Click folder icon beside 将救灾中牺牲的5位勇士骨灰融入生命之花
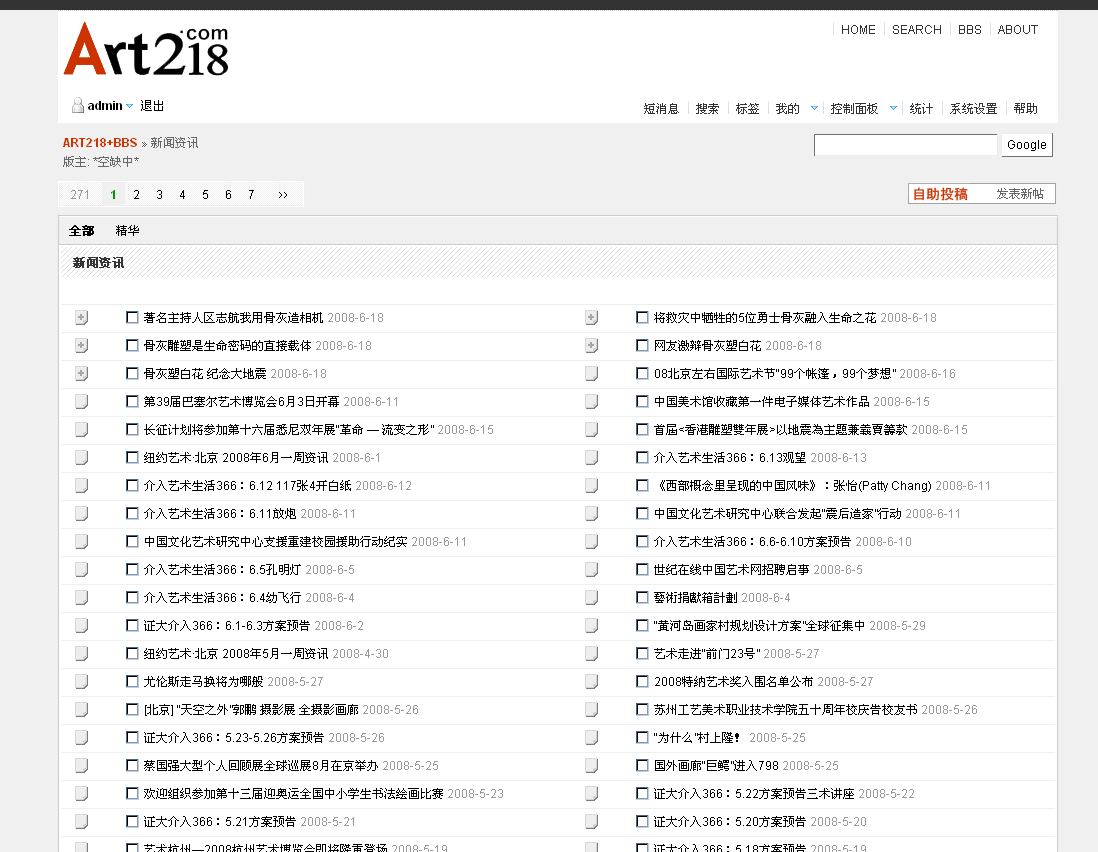1098x852 pixels. click(x=591, y=318)
